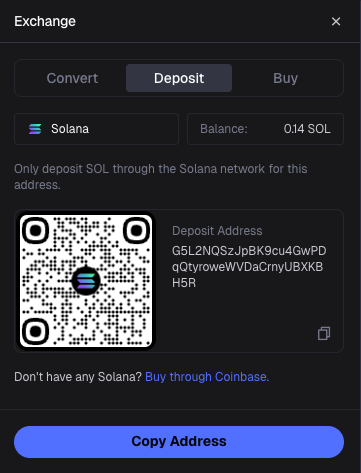This screenshot has height=473, width=361.
Task: Click the Solana logo inside the QR code
Action: 86,281
